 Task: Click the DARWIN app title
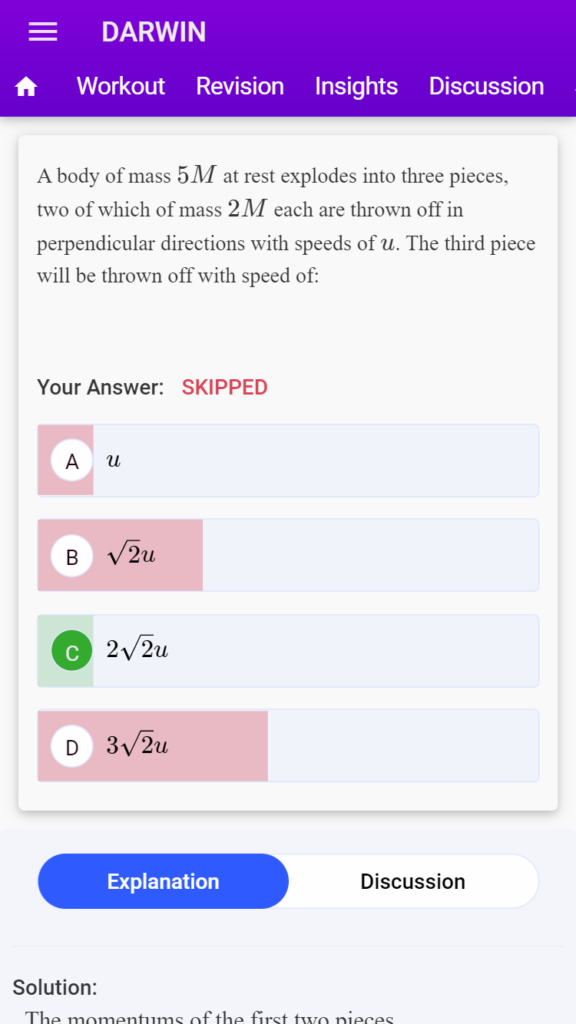coord(153,32)
